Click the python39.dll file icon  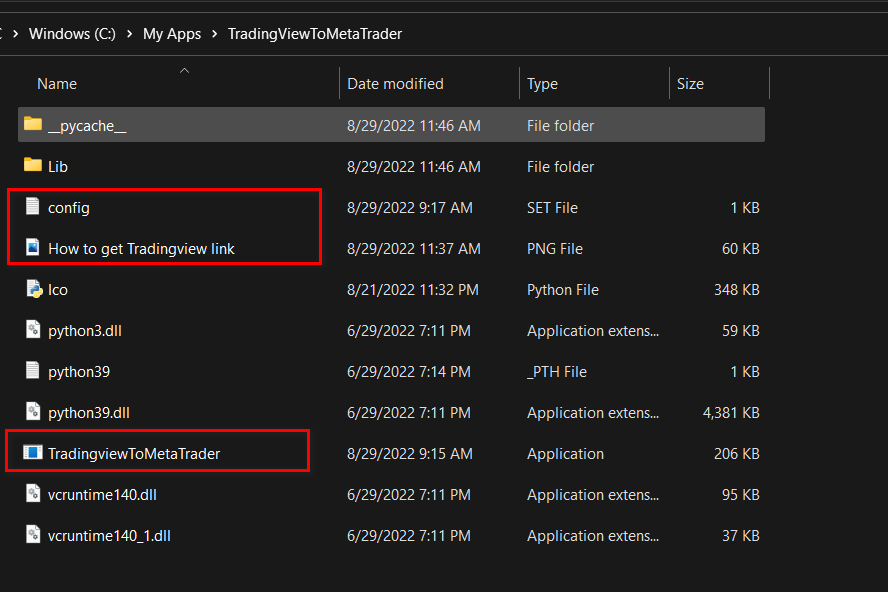[33, 412]
